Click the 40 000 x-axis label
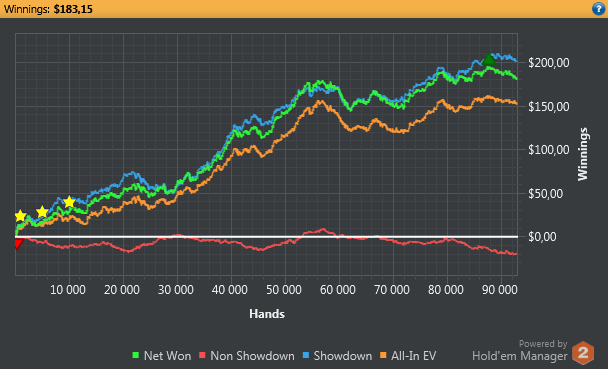608x369 pixels. click(230, 290)
